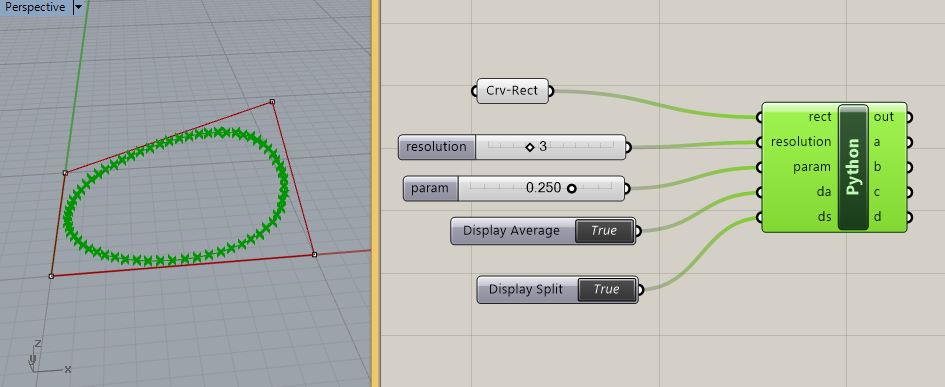Screen dimensions: 945x387
Task: Click the Python da input
Action: point(824,192)
